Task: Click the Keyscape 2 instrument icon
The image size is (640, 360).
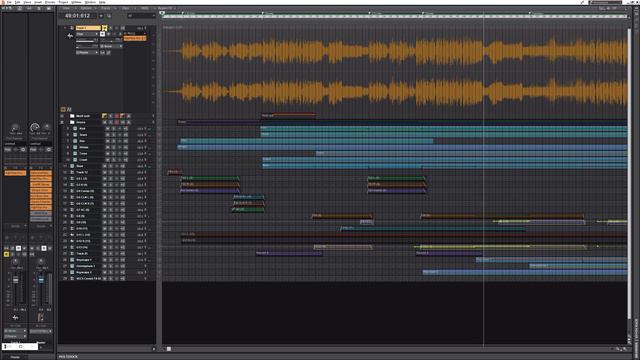Action: click(72, 272)
